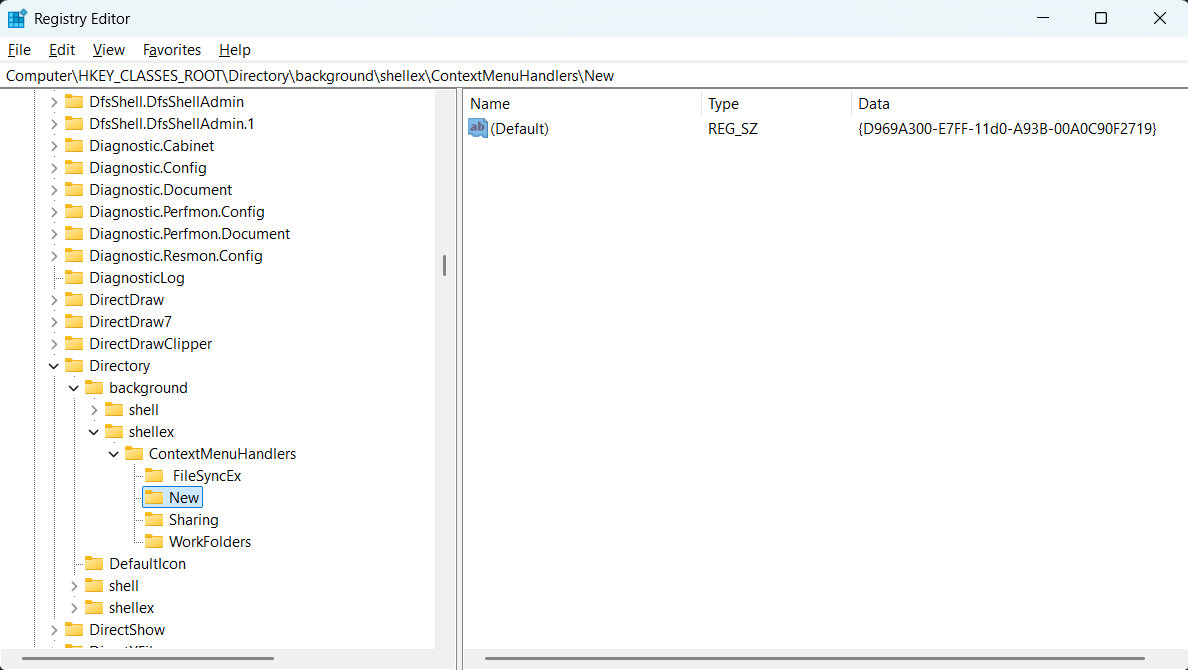Viewport: 1188px width, 670px height.
Task: Open the (Default) value entry
Action: pos(519,128)
